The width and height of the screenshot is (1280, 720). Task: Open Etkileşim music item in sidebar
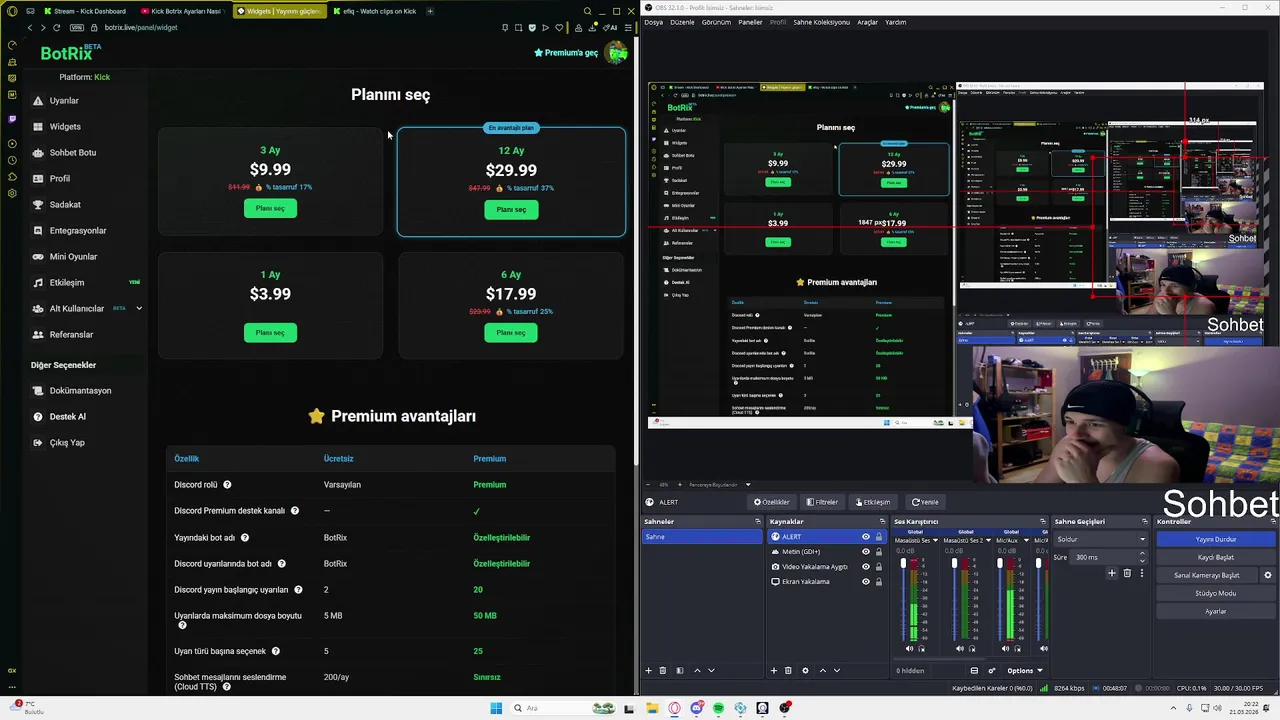(x=67, y=283)
